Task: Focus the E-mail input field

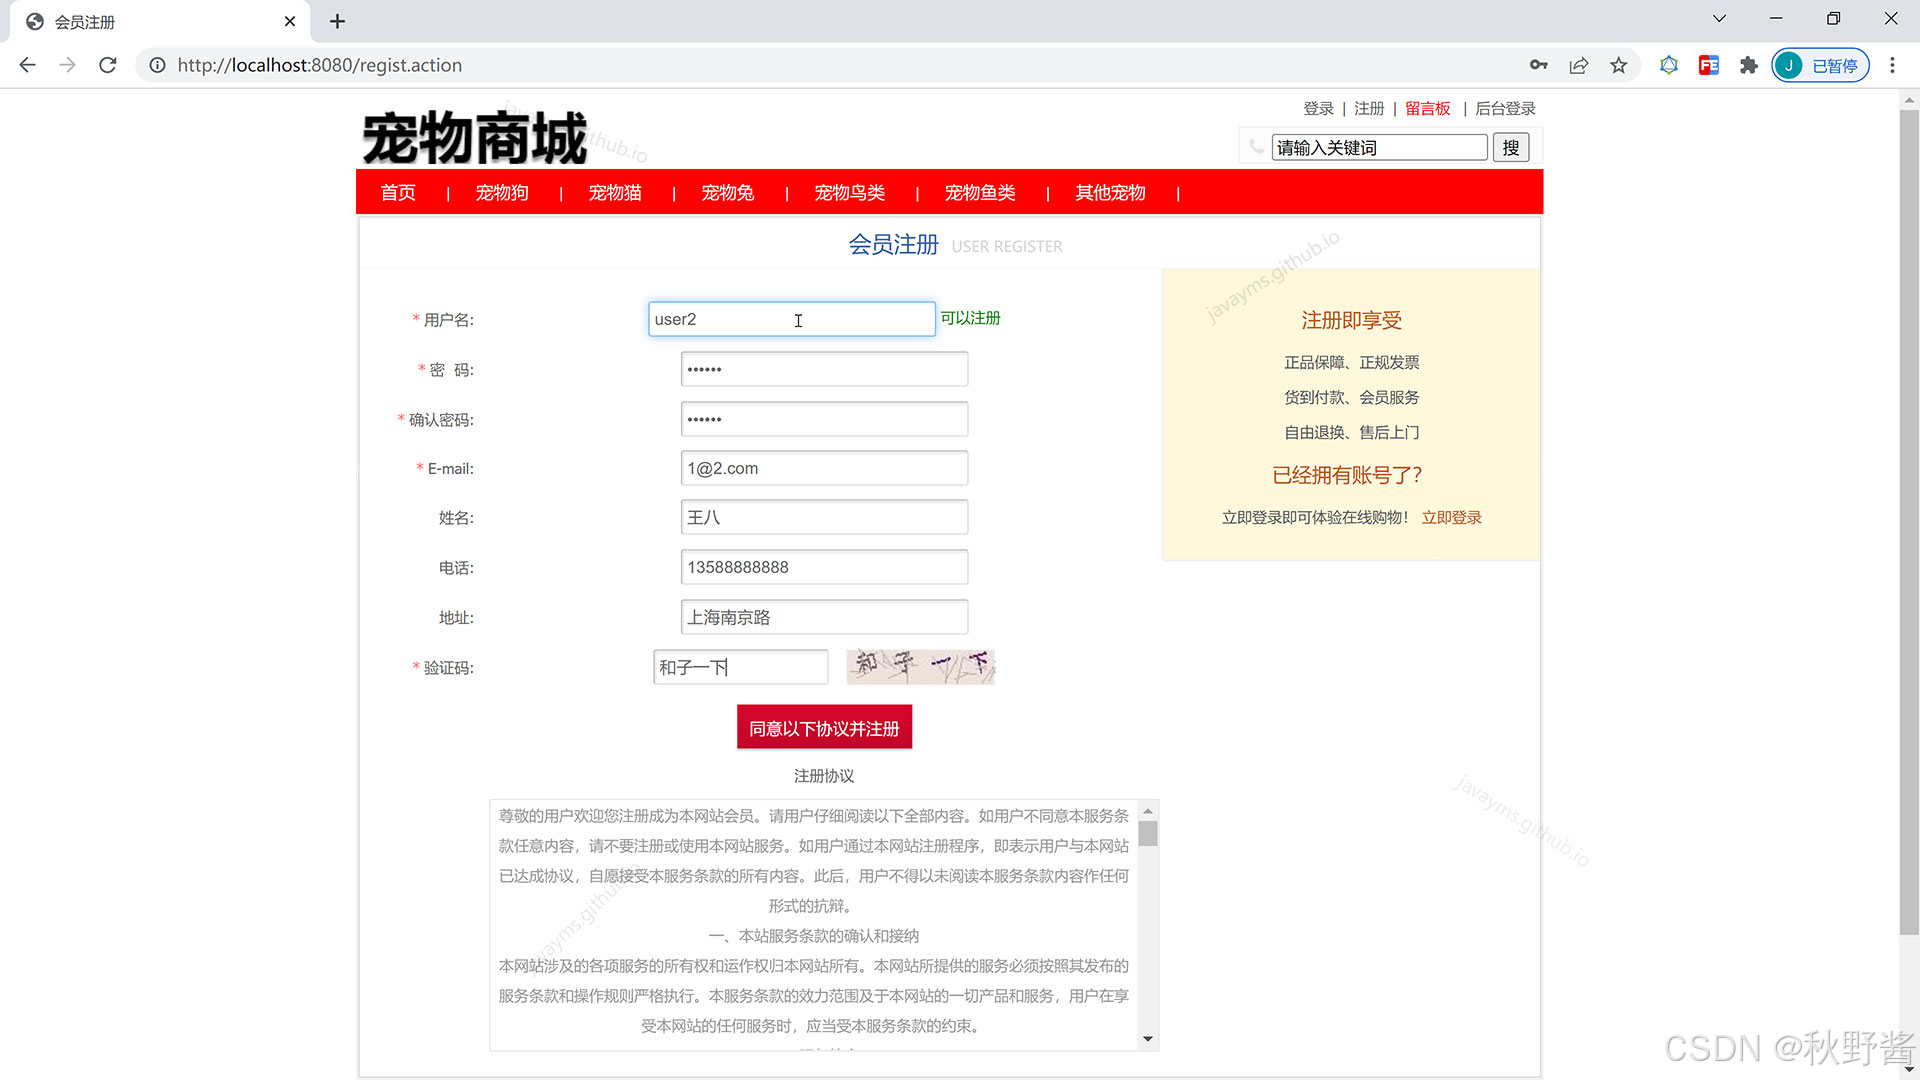Action: pos(824,468)
